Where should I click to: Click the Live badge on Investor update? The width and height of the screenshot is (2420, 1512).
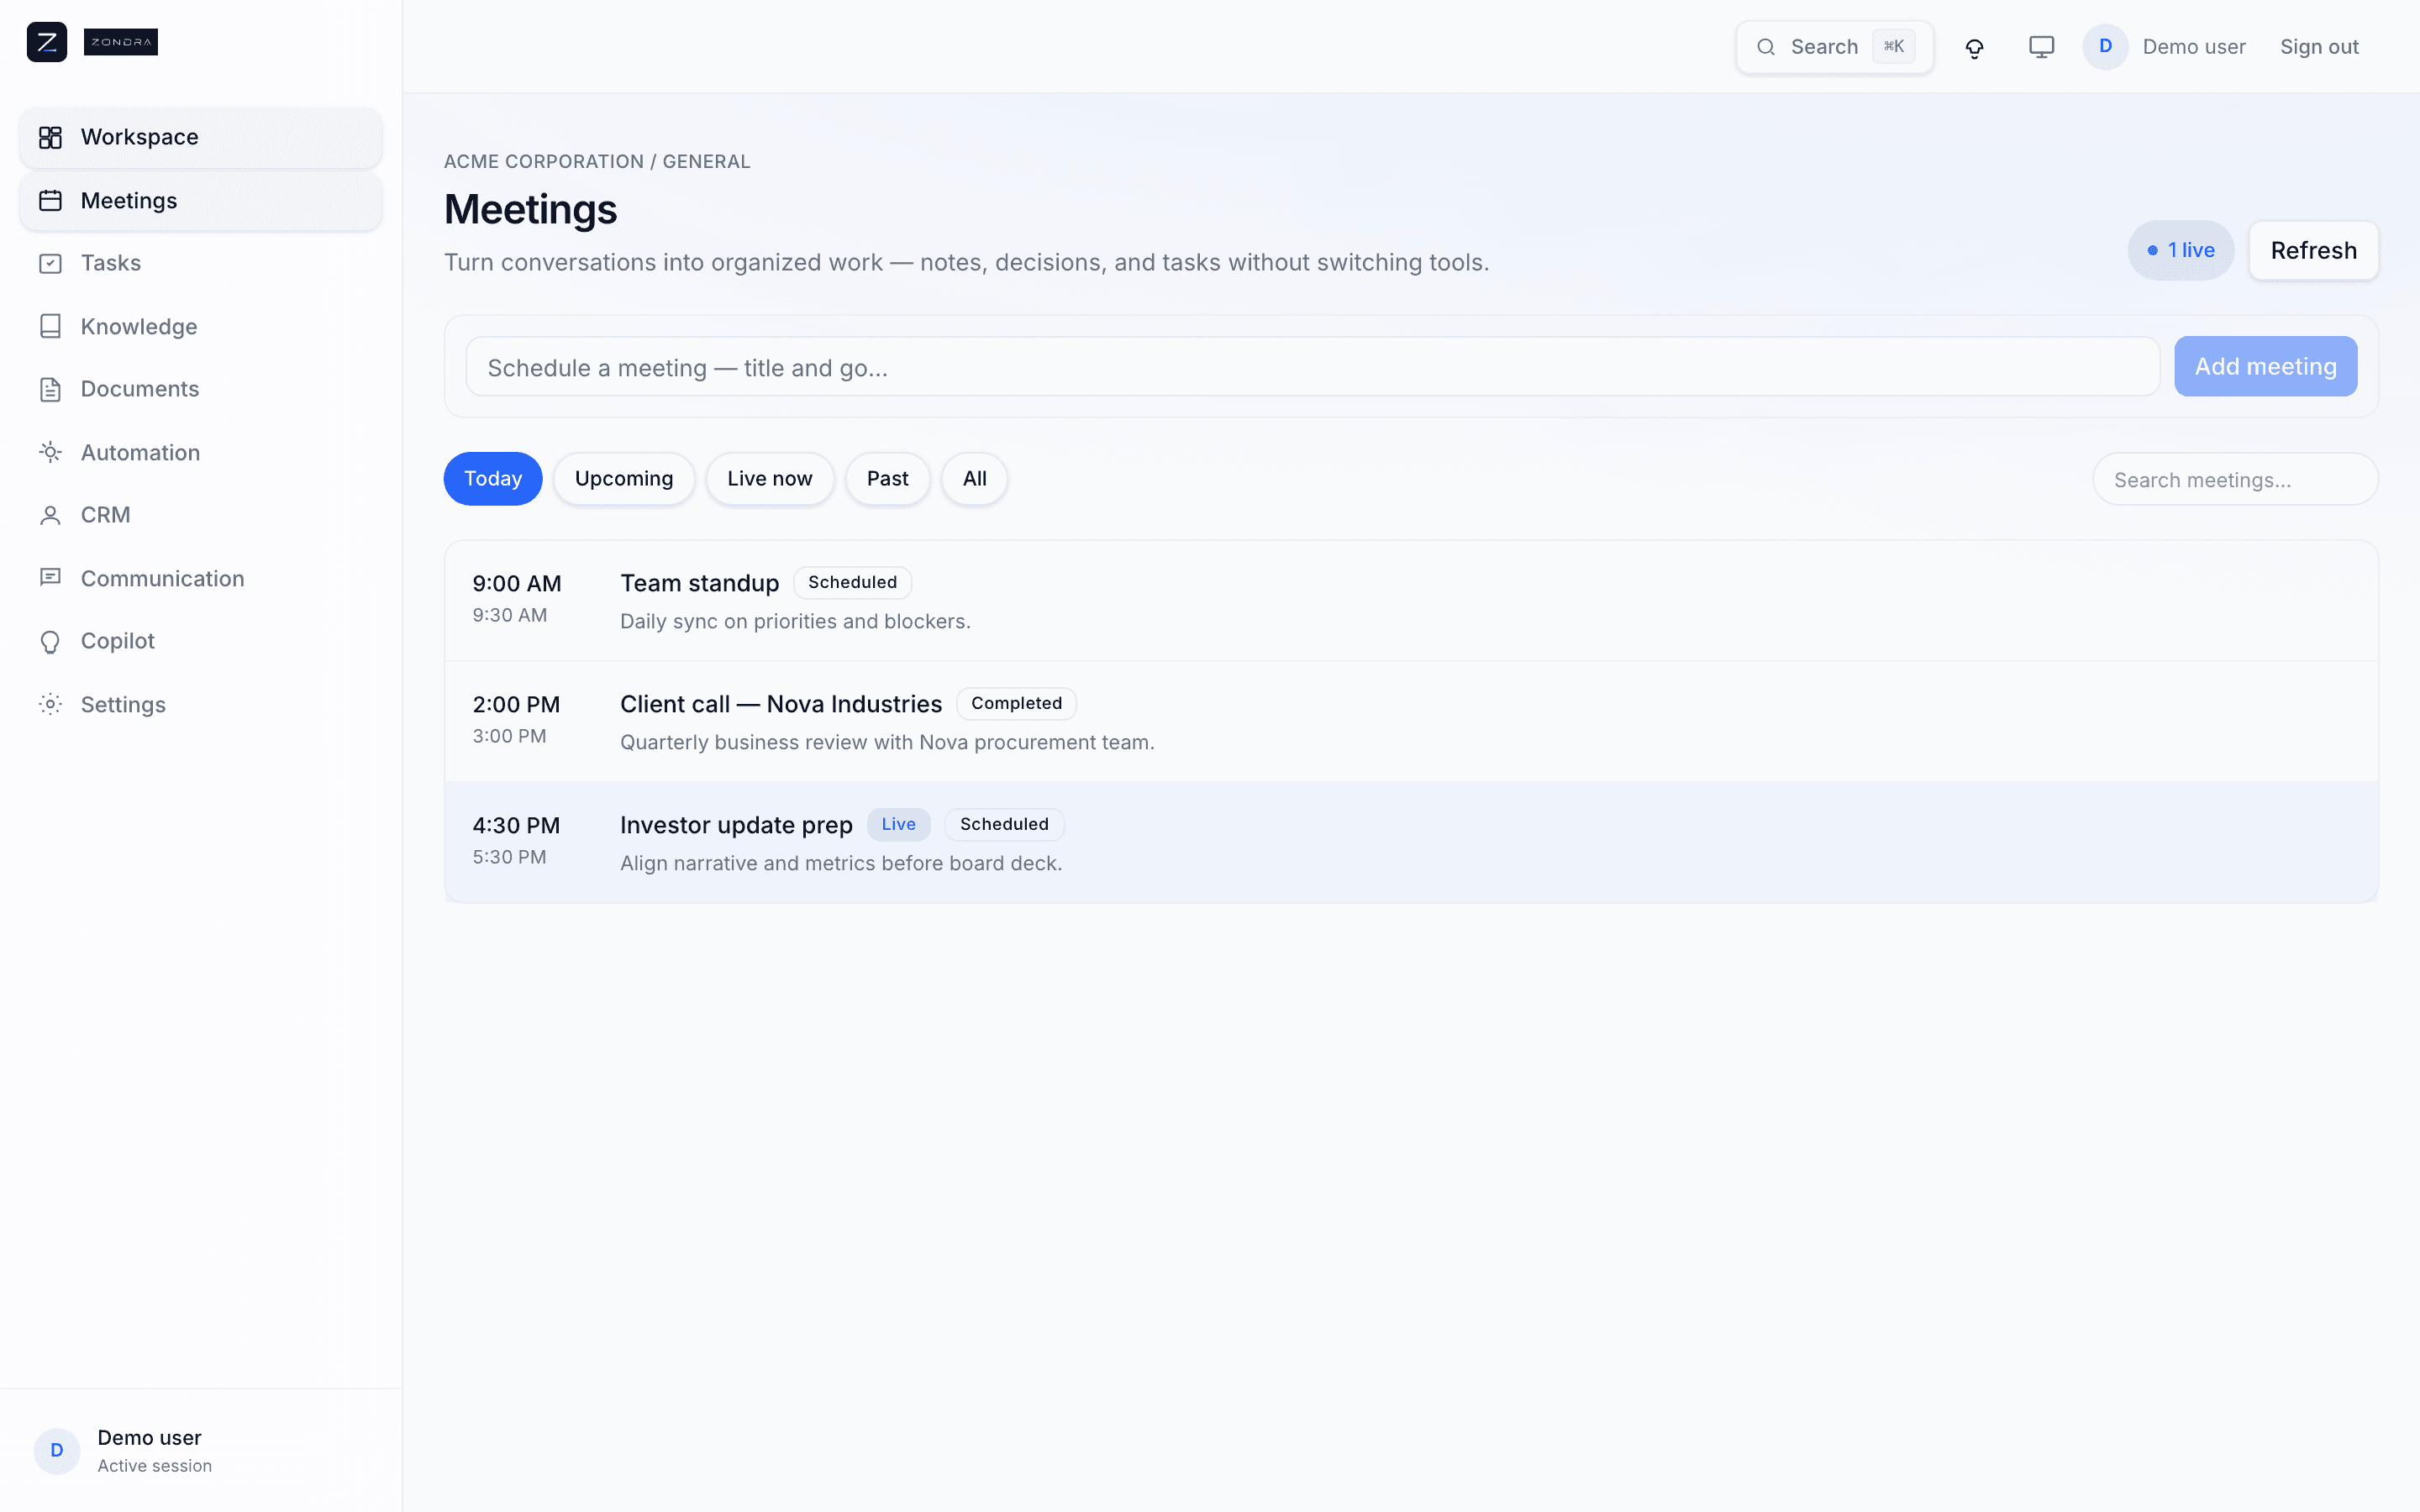coord(898,824)
